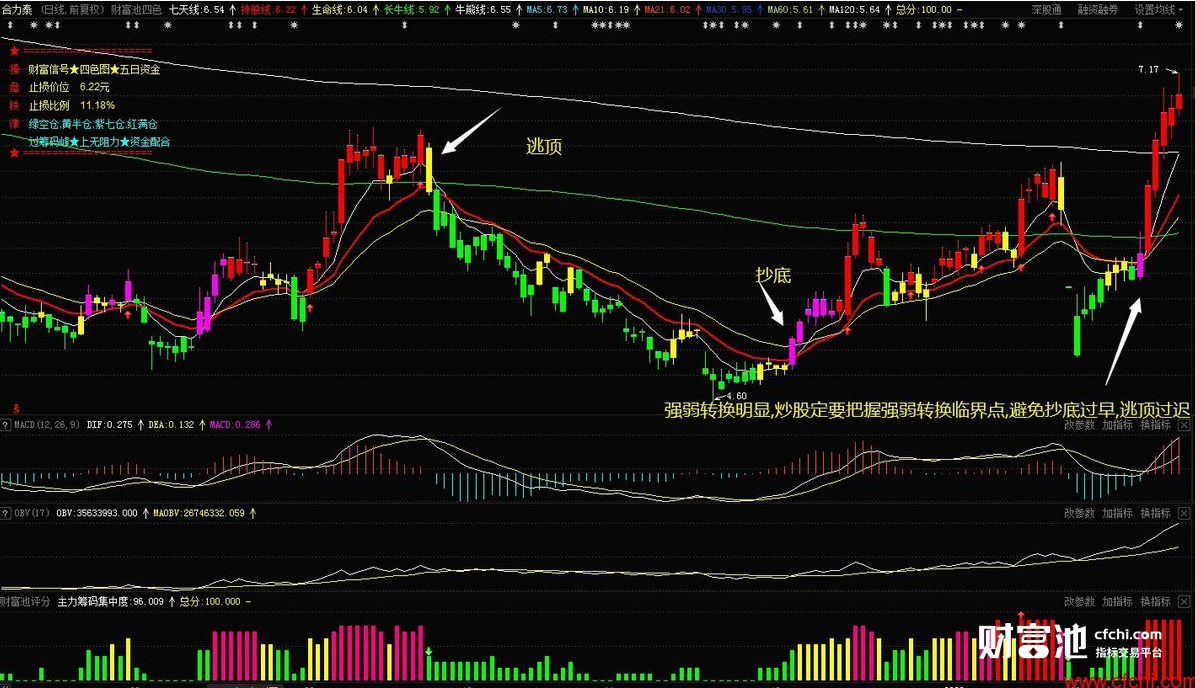The width and height of the screenshot is (1195, 688).
Task: Select the 七天线:6.54 value
Action: (197, 10)
